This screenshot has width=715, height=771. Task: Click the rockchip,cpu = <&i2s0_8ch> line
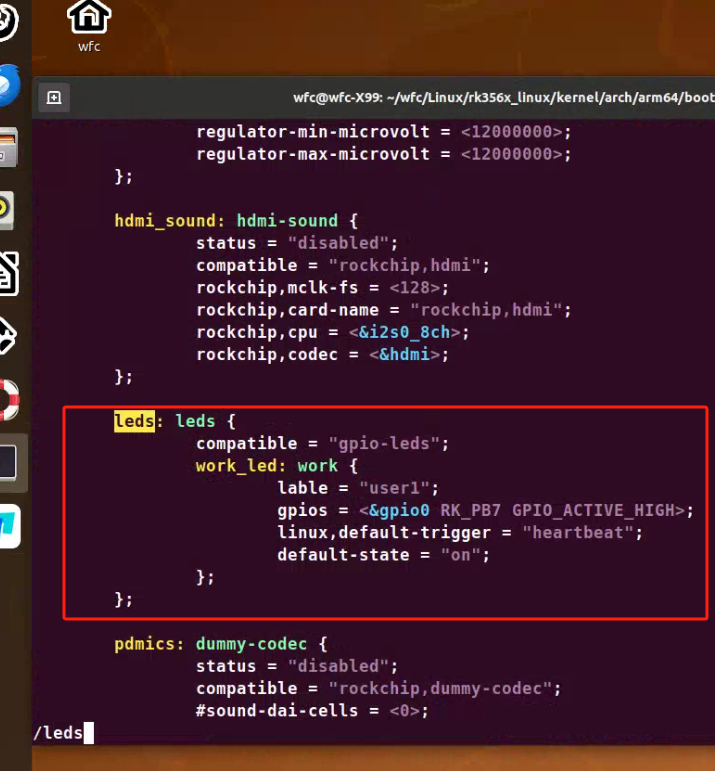pos(332,332)
